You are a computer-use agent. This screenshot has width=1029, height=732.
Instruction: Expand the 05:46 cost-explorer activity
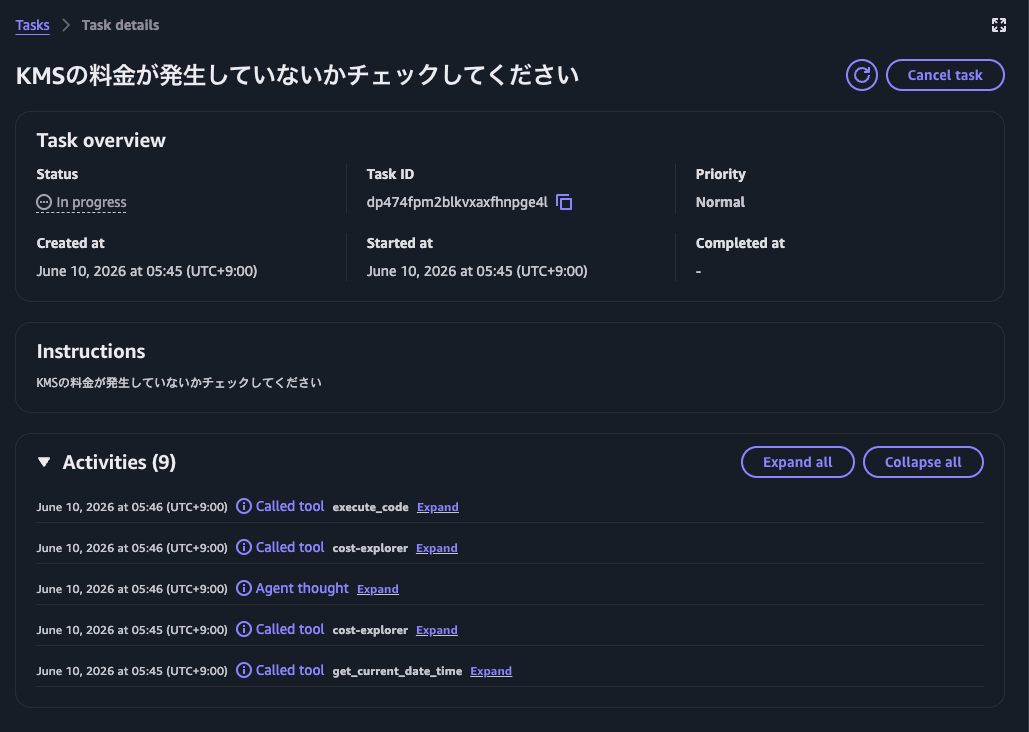coord(436,548)
